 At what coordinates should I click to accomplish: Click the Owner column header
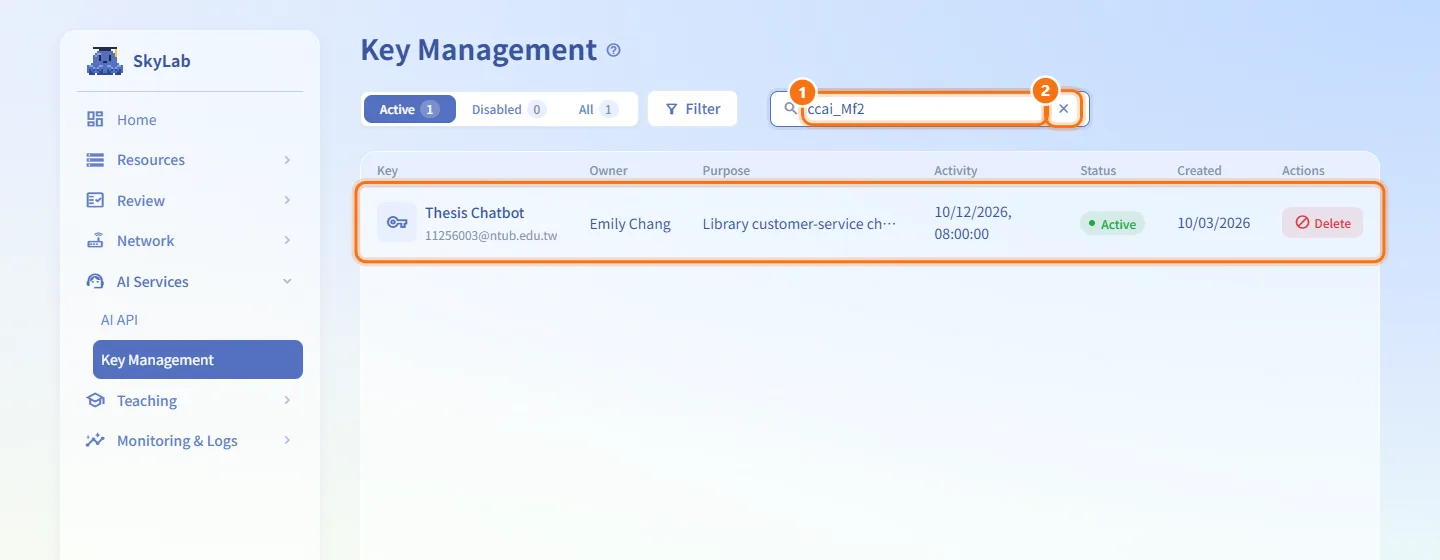tap(609, 171)
